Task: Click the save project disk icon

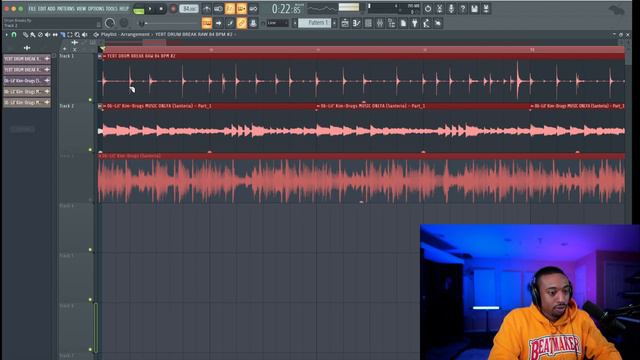Action: pyautogui.click(x=474, y=9)
